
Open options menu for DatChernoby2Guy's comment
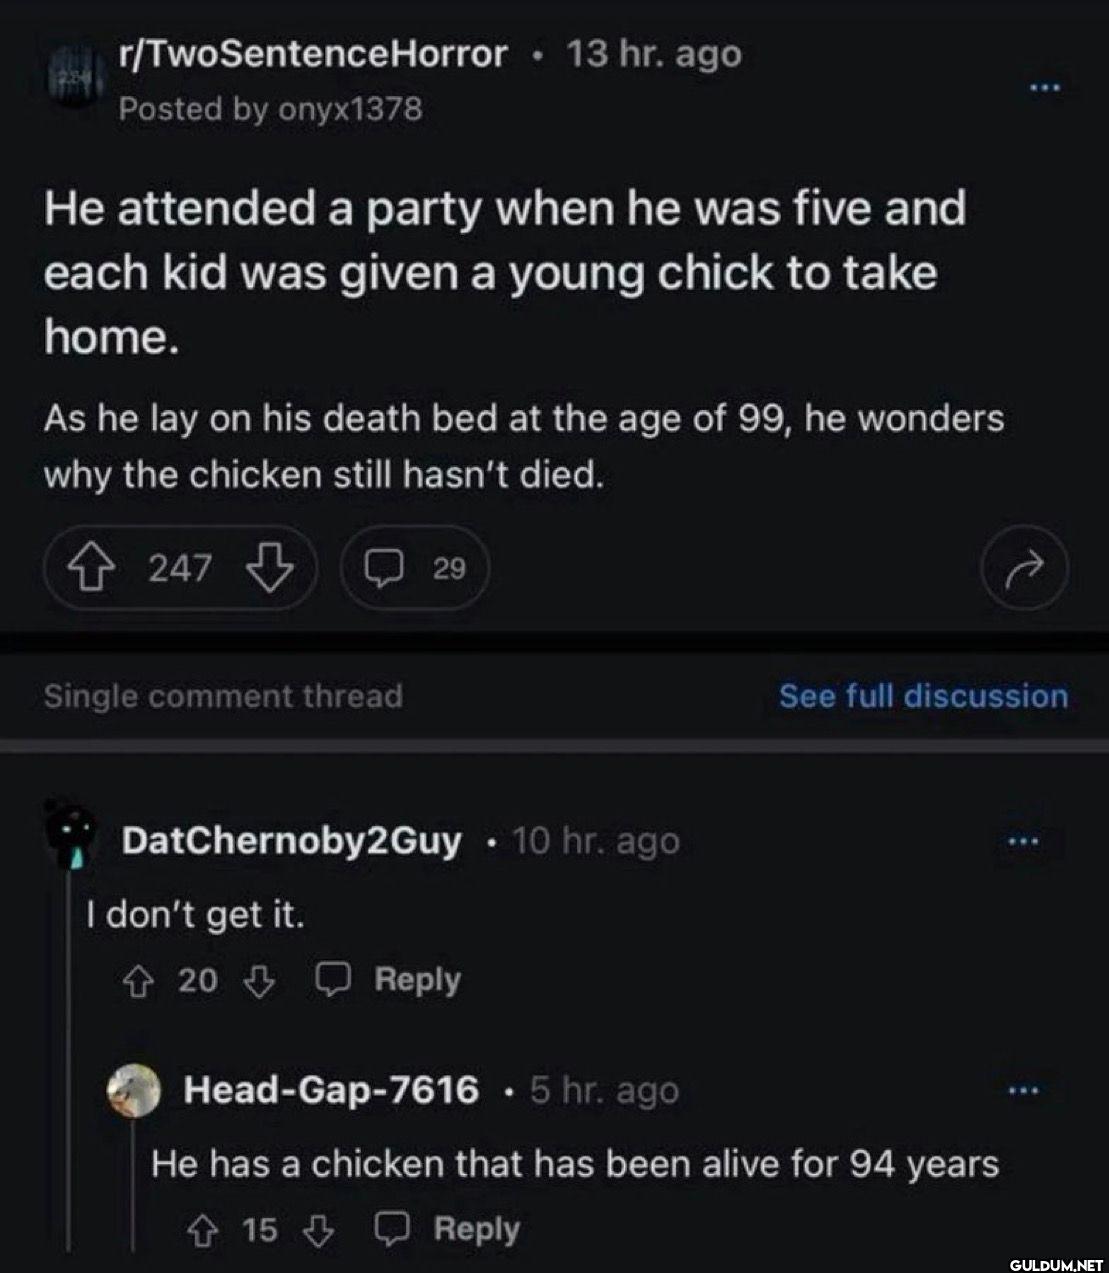1023,841
